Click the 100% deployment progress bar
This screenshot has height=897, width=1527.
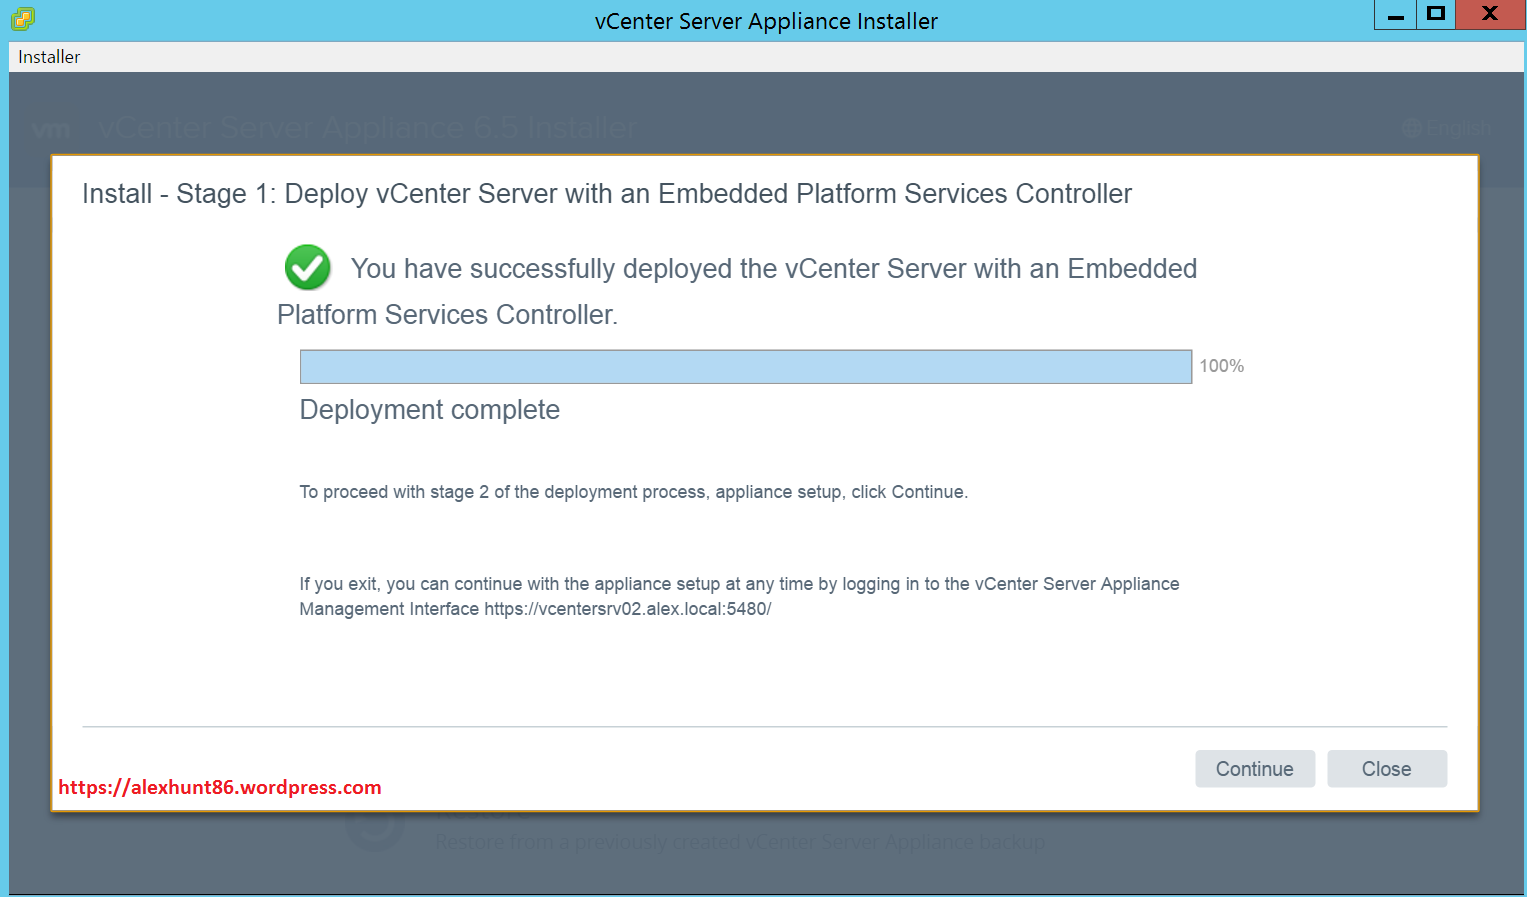(745, 366)
